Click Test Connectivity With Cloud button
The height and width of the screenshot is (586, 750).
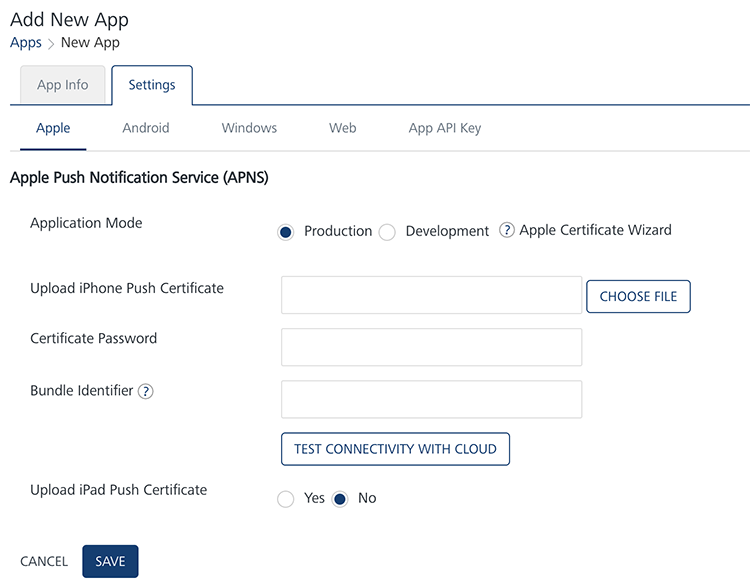coord(395,449)
